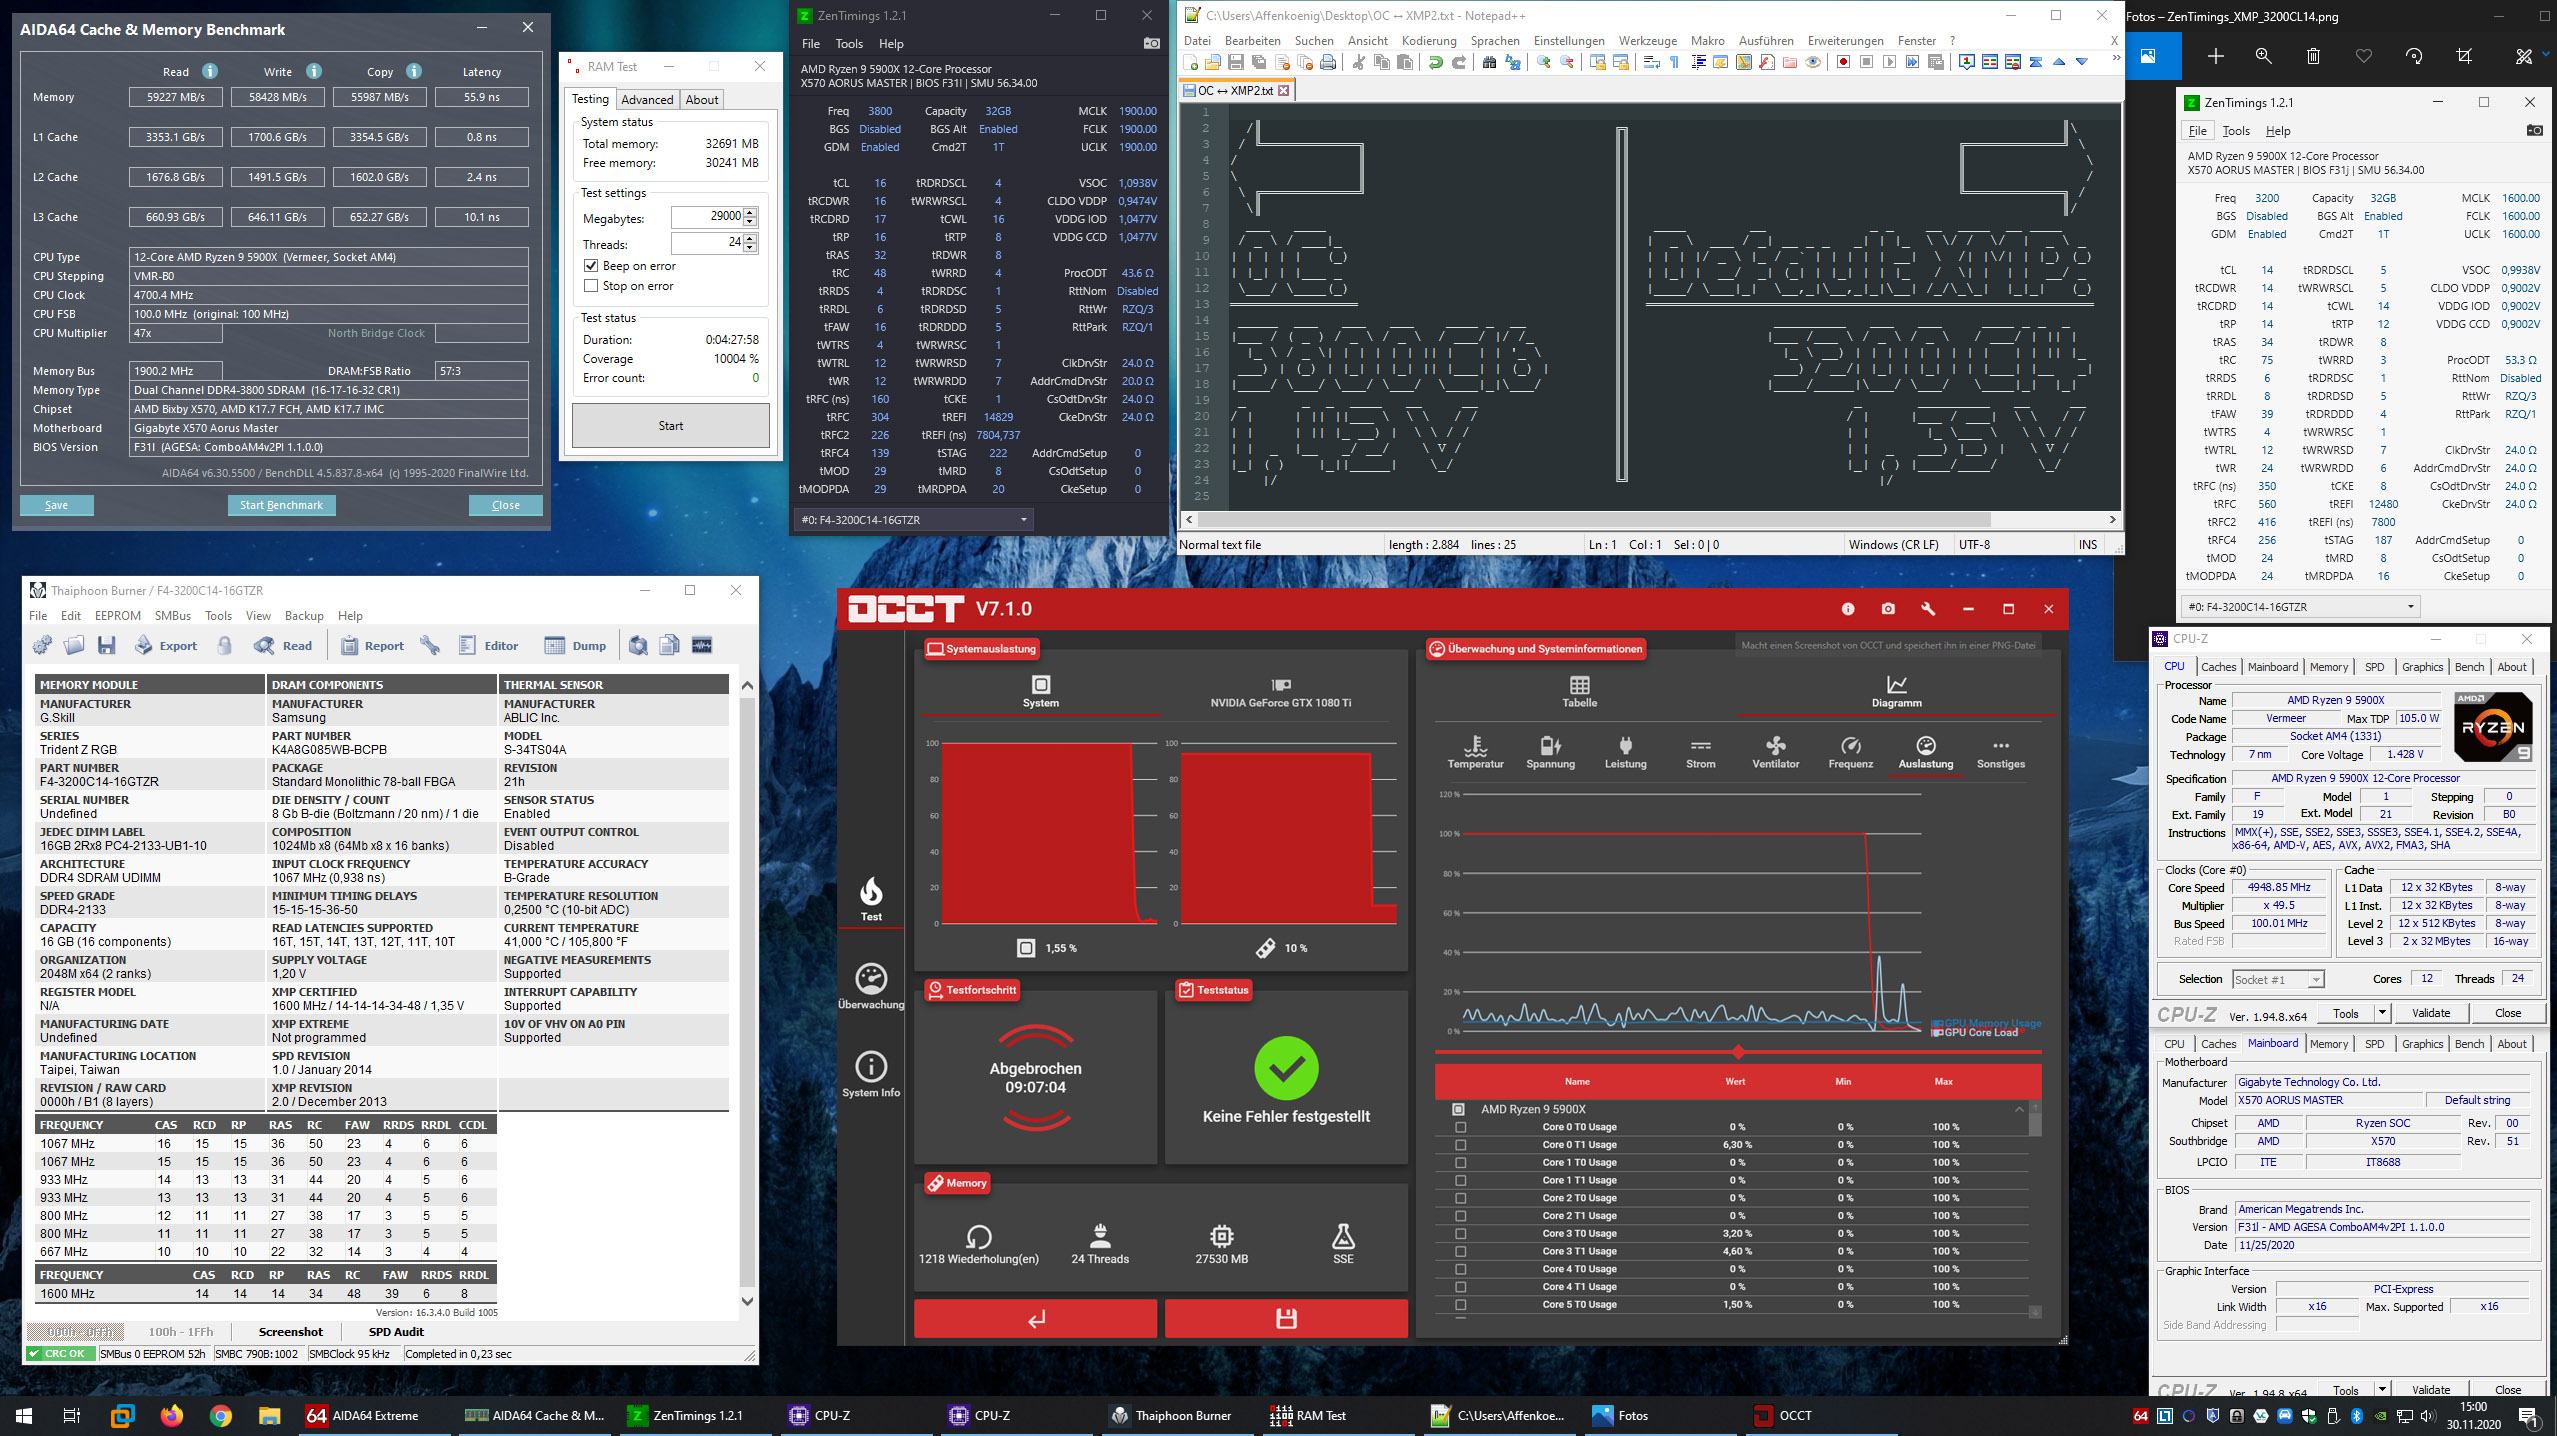This screenshot has width=2557, height=1436.
Task: Check the Core 1 T0 Usage checkbox
Action: [x=1460, y=1163]
